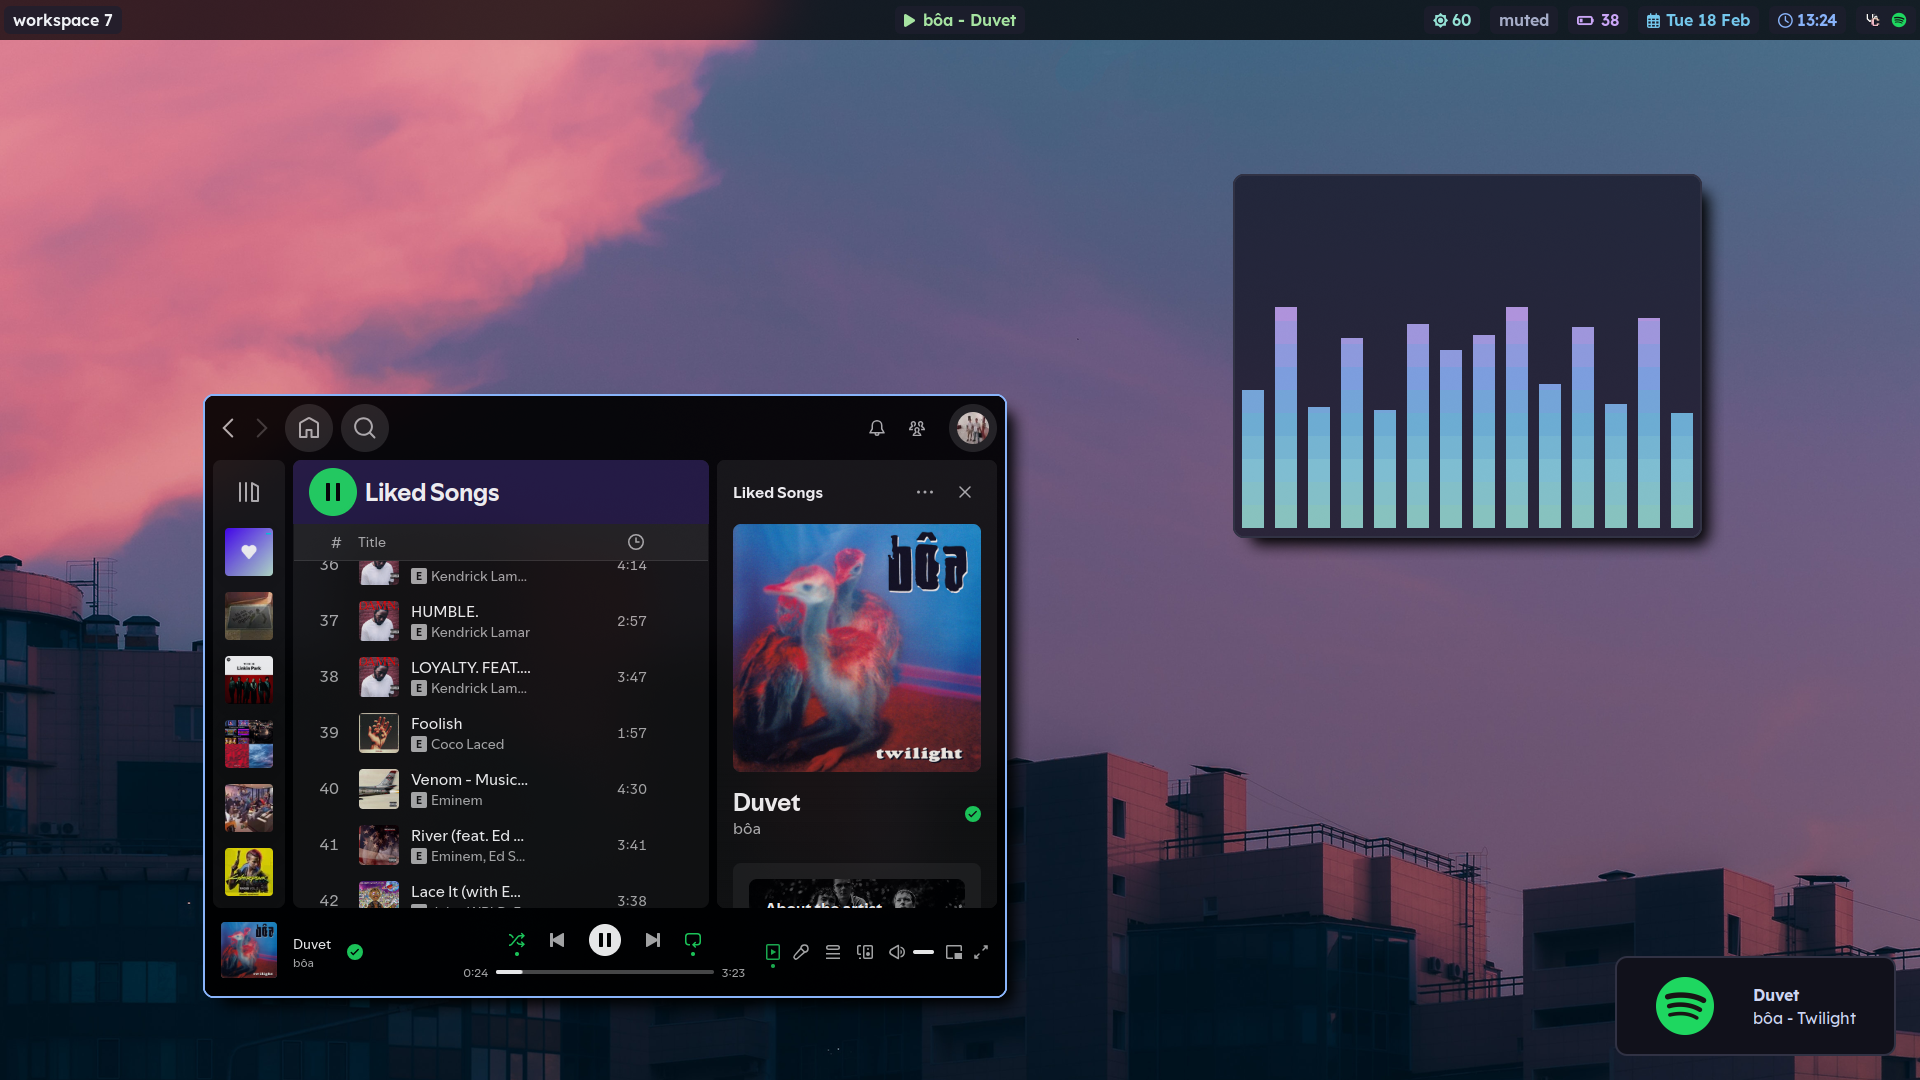This screenshot has height=1080, width=1920.
Task: Toggle the liked checkmark in the bottom player bar
Action: [x=355, y=952]
